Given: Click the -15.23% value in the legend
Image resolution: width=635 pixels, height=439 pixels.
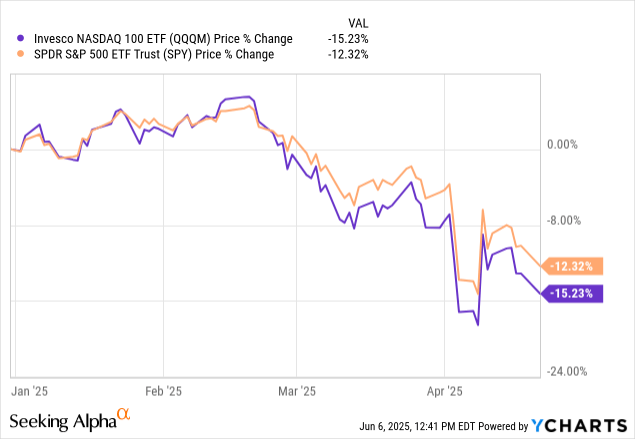Looking at the screenshot, I should point(349,38).
